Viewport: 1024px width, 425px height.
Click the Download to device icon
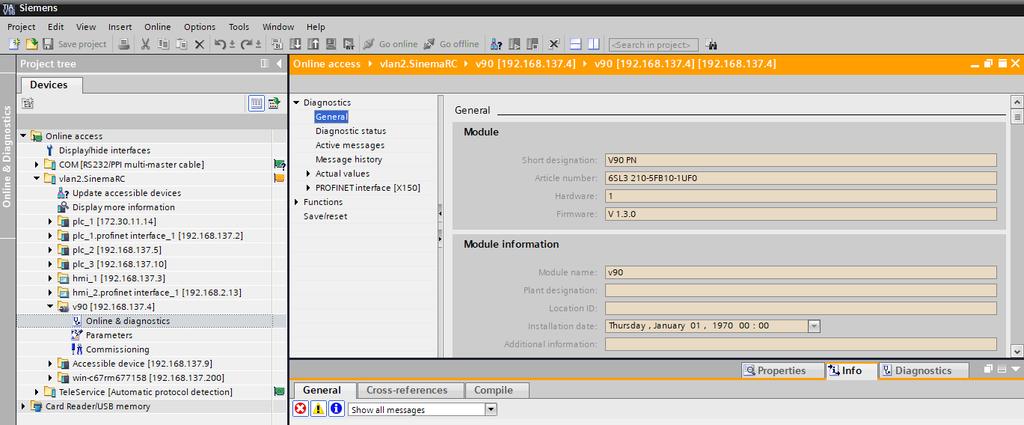[x=295, y=44]
